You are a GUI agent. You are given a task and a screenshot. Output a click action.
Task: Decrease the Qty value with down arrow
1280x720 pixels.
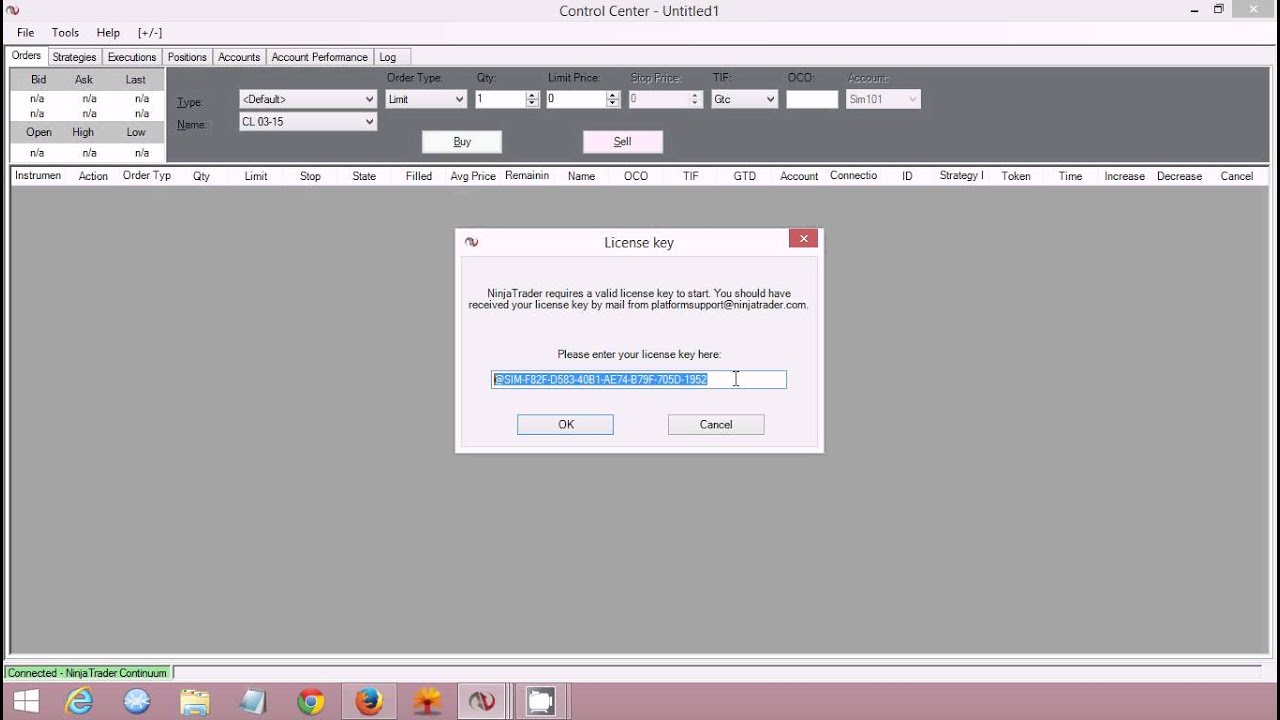click(532, 103)
